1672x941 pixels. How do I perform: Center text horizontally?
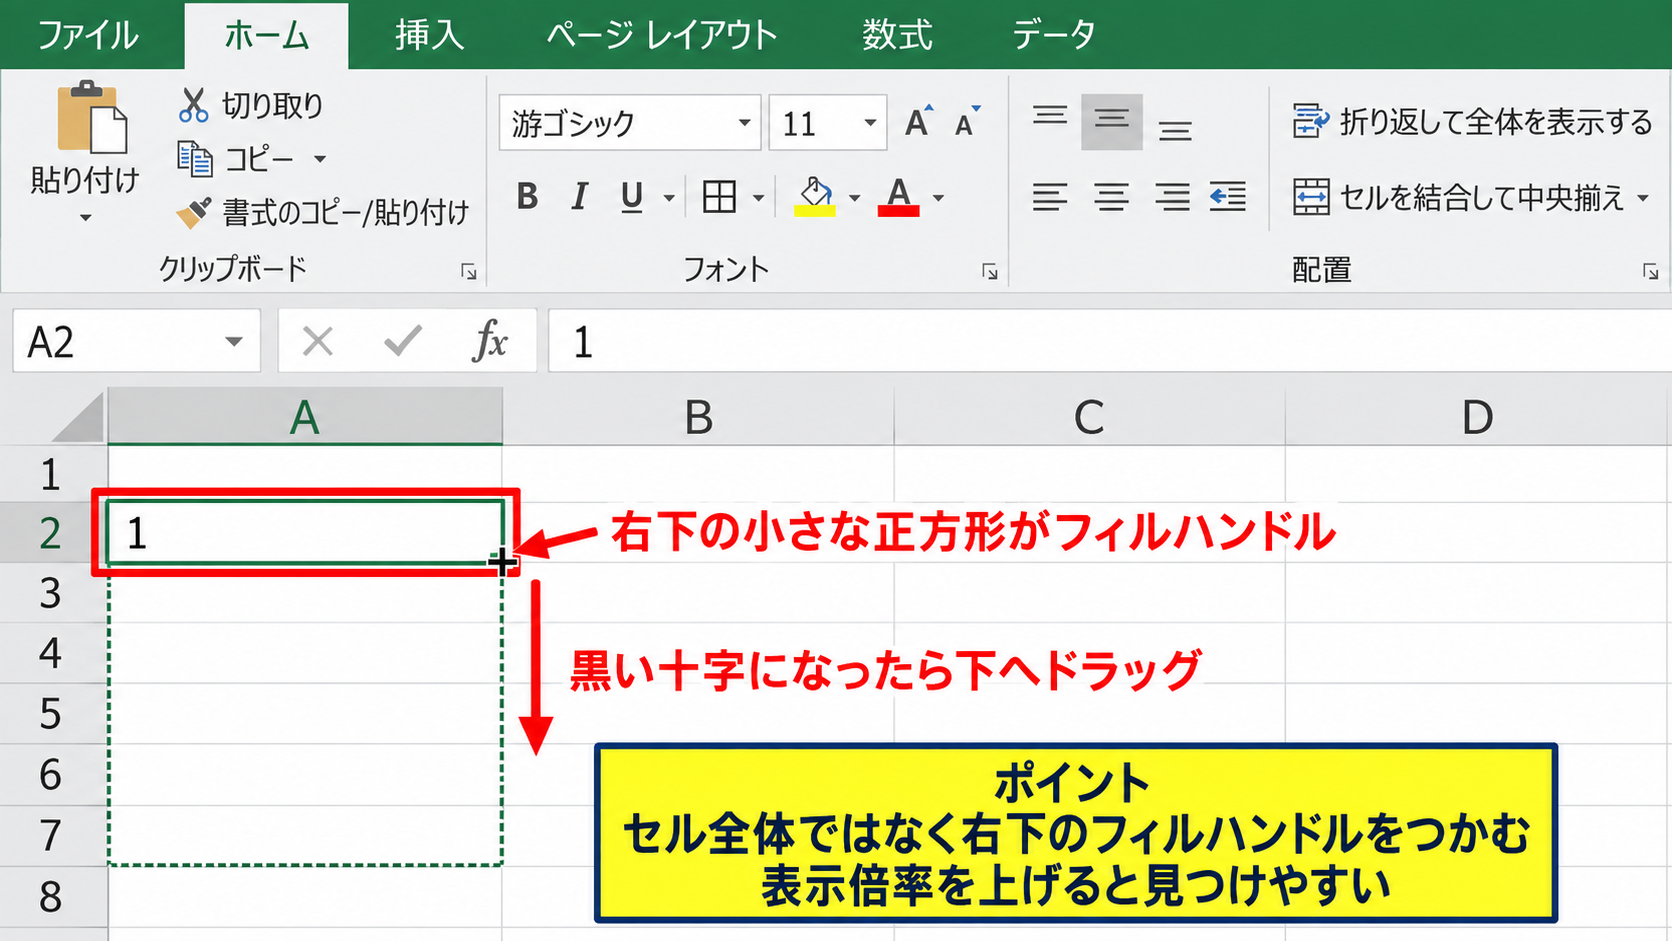click(x=1111, y=197)
